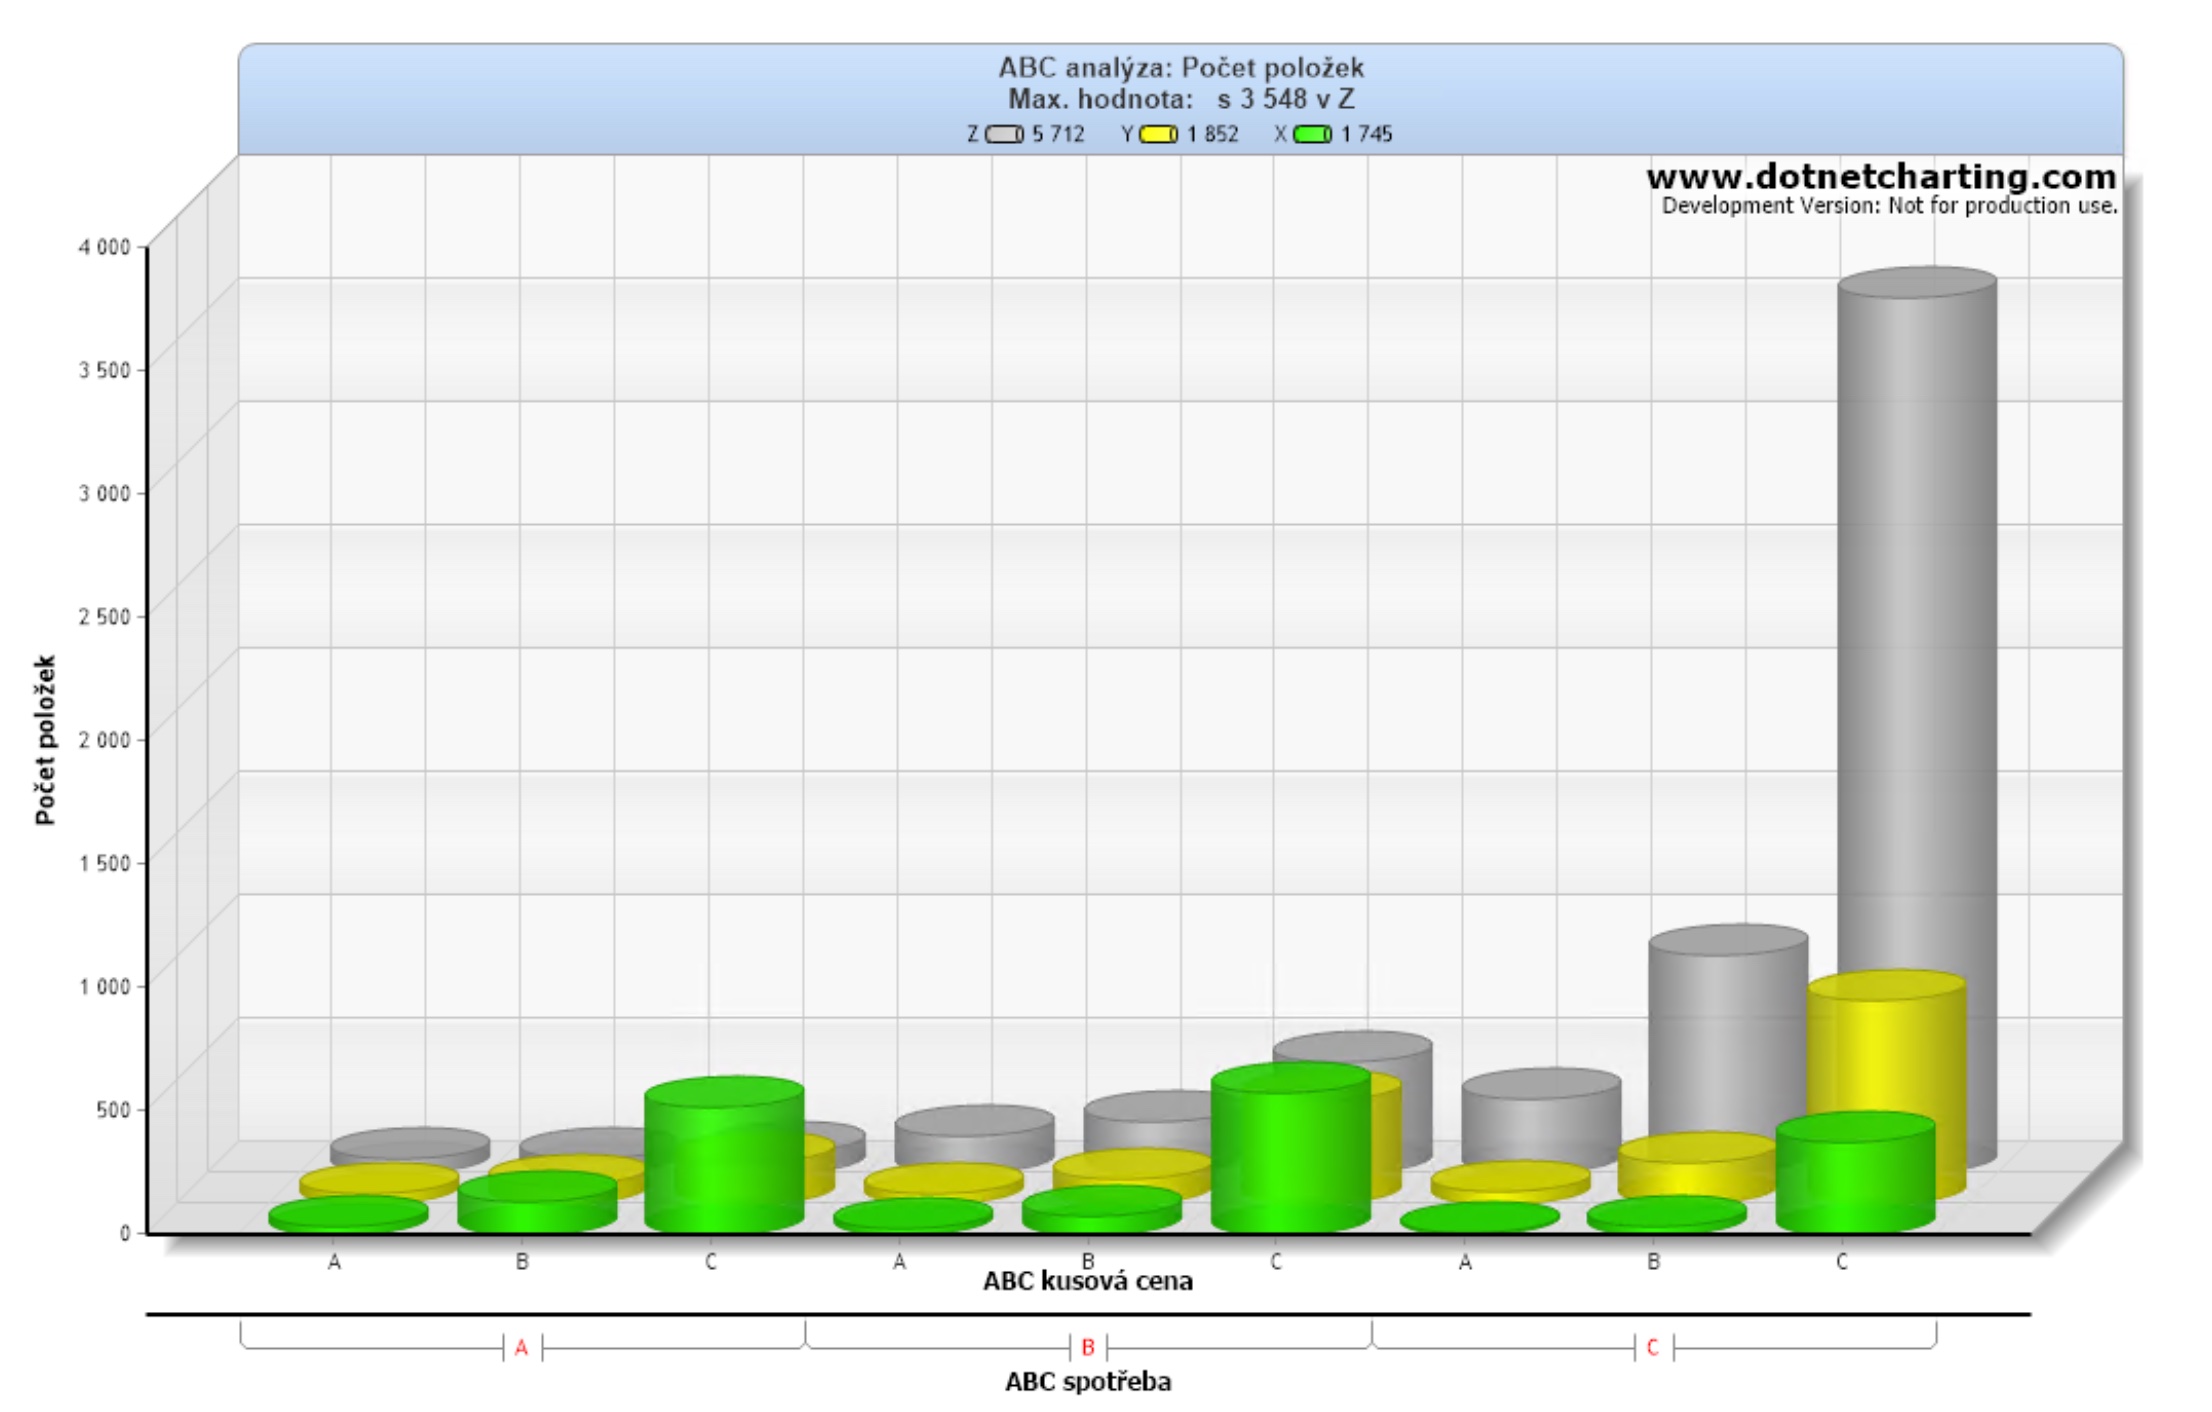2212x1412 pixels.
Task: Click the 4 000 tick label on y-axis
Action: (x=105, y=247)
